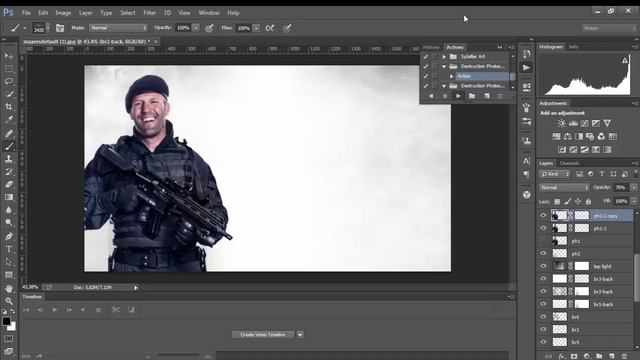Lock all with padlock icon
This screenshot has height=360, width=640.
pyautogui.click(x=588, y=202)
